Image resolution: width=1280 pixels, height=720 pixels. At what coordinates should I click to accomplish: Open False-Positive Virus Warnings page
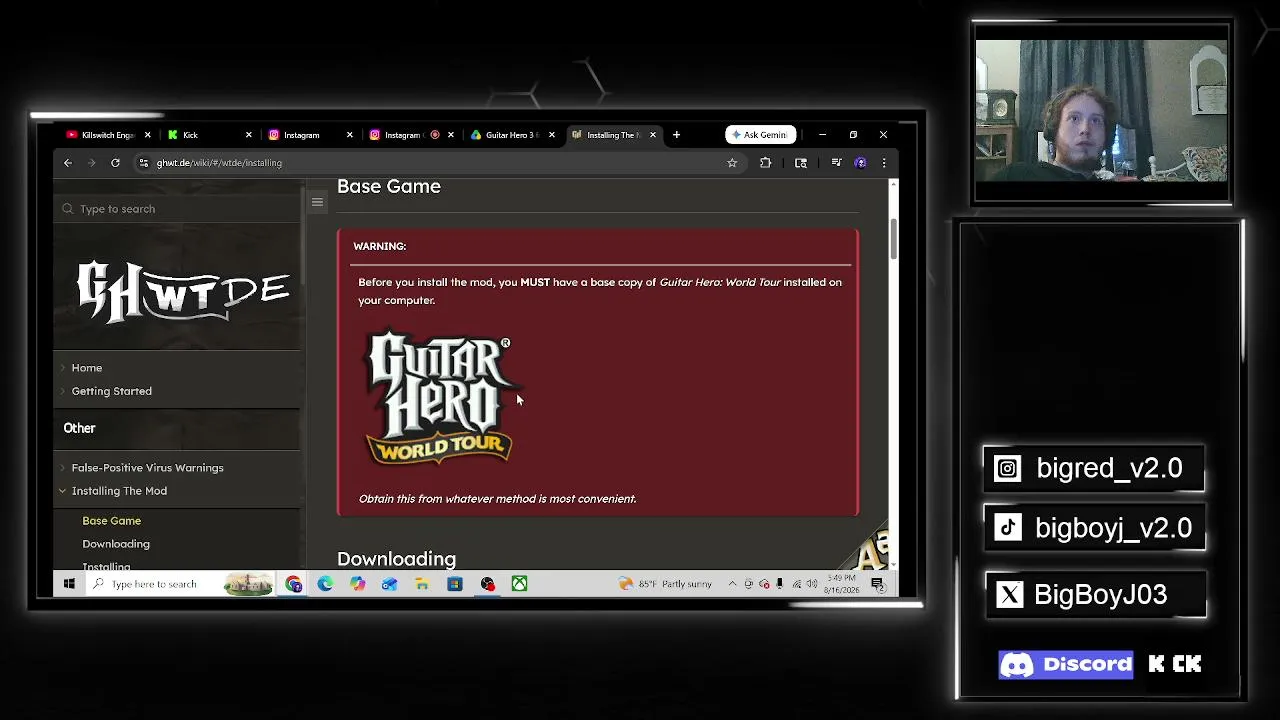(x=148, y=468)
